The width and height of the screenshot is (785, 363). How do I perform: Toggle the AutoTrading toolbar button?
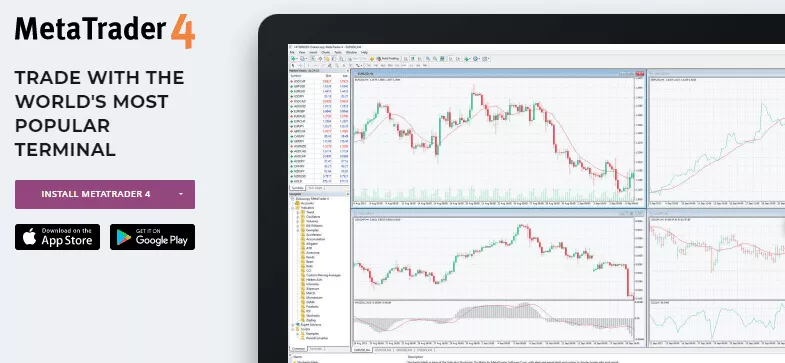tap(388, 59)
